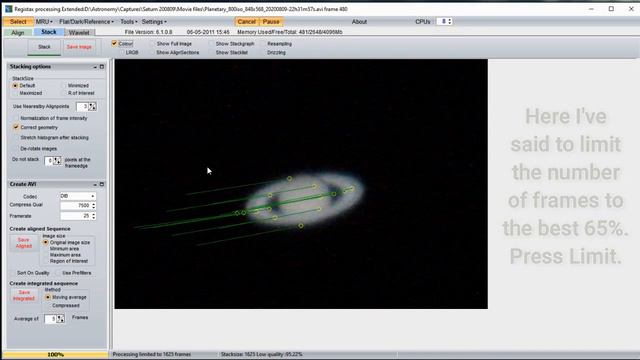Click the File Version text
The height and width of the screenshot is (360, 640).
point(149,32)
